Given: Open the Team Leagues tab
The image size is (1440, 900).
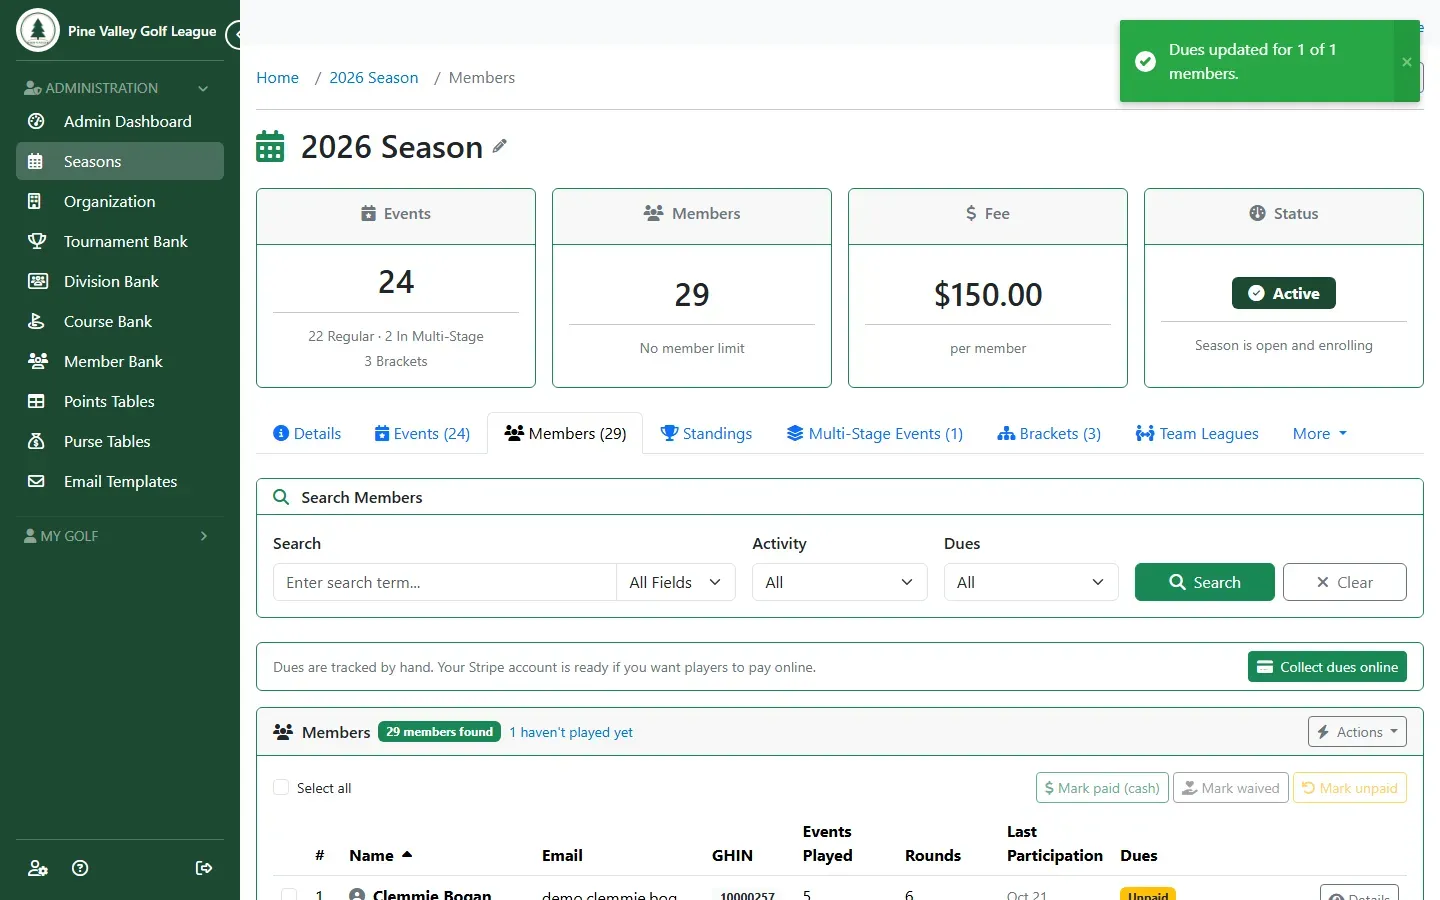Looking at the screenshot, I should tap(1197, 433).
